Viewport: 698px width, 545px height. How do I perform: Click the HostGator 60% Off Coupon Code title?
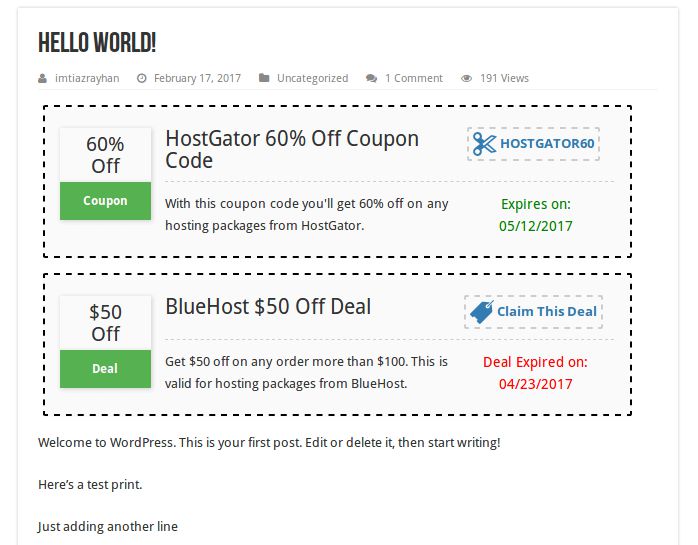[x=291, y=149]
